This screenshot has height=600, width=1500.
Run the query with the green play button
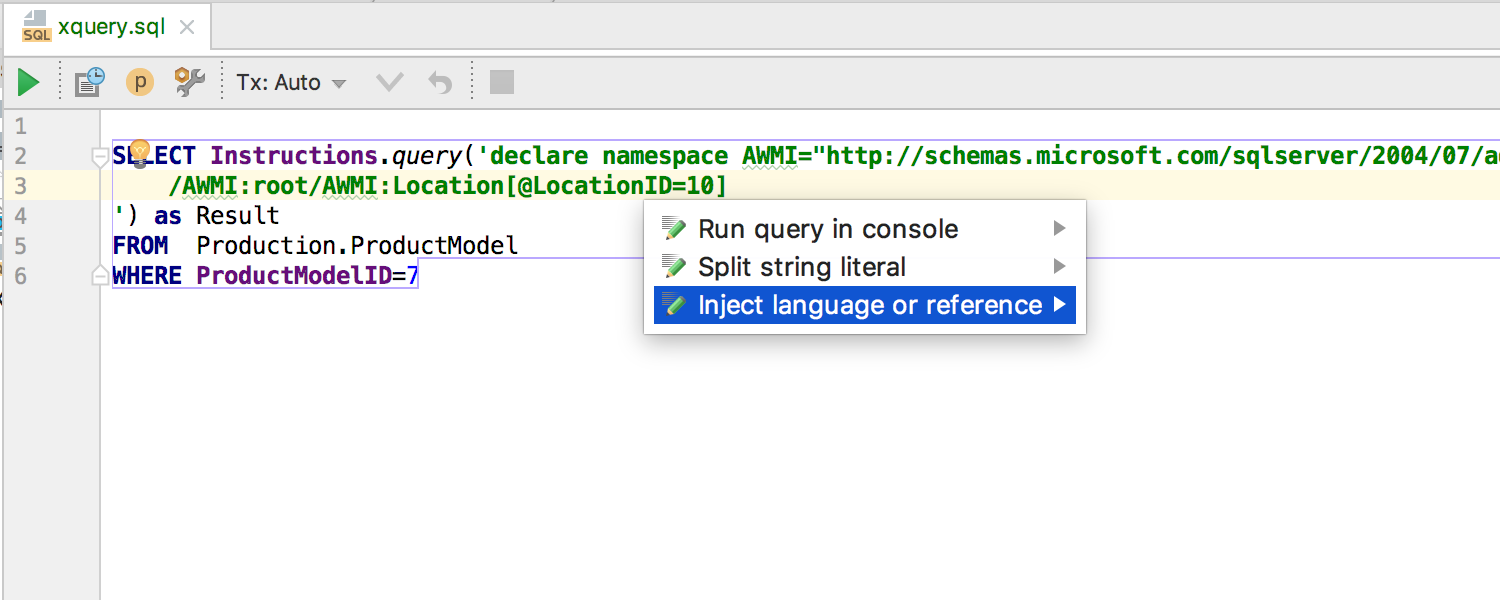point(29,82)
